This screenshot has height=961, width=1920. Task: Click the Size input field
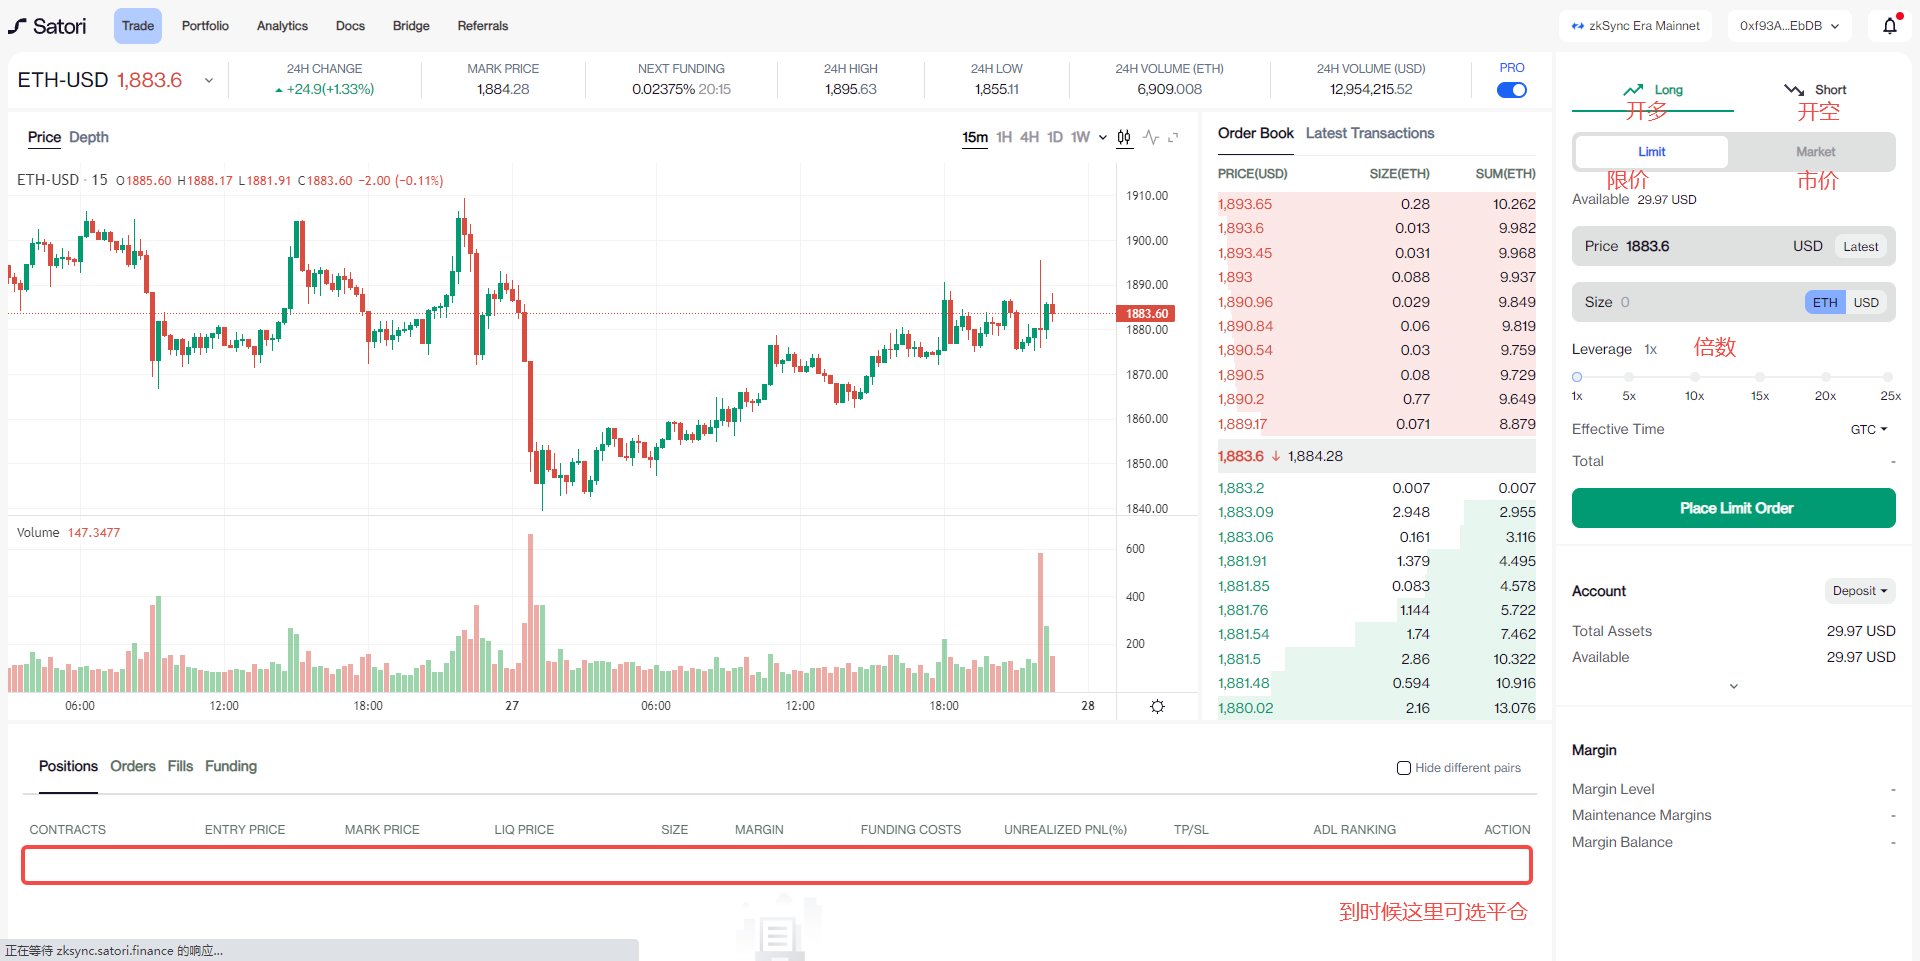click(1700, 302)
